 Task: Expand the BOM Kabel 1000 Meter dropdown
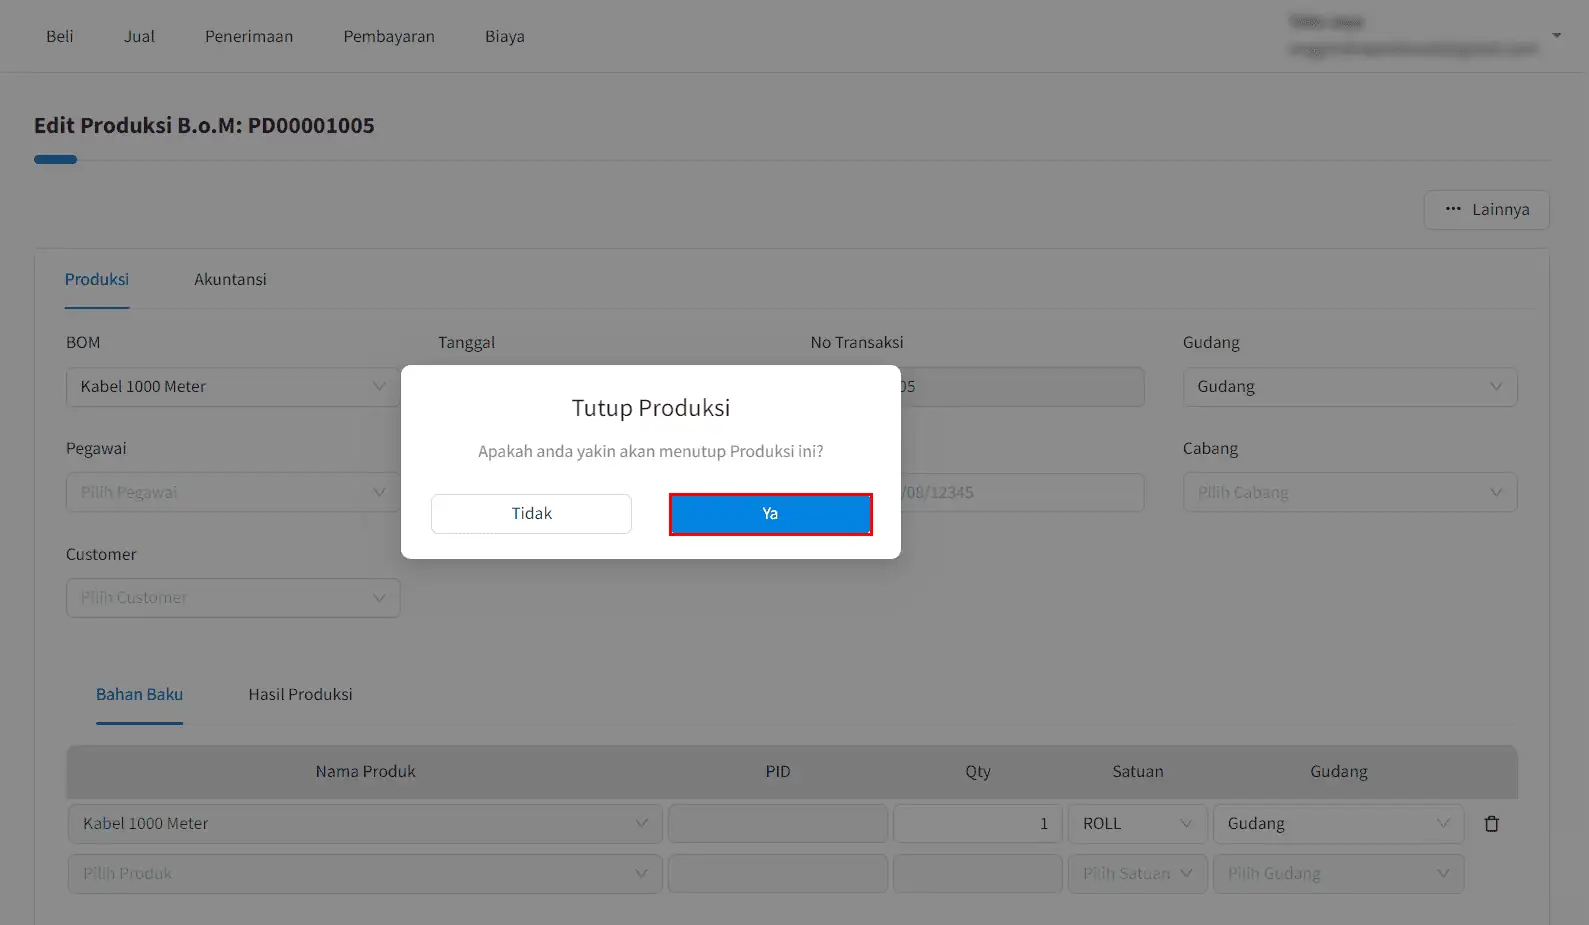click(x=232, y=387)
